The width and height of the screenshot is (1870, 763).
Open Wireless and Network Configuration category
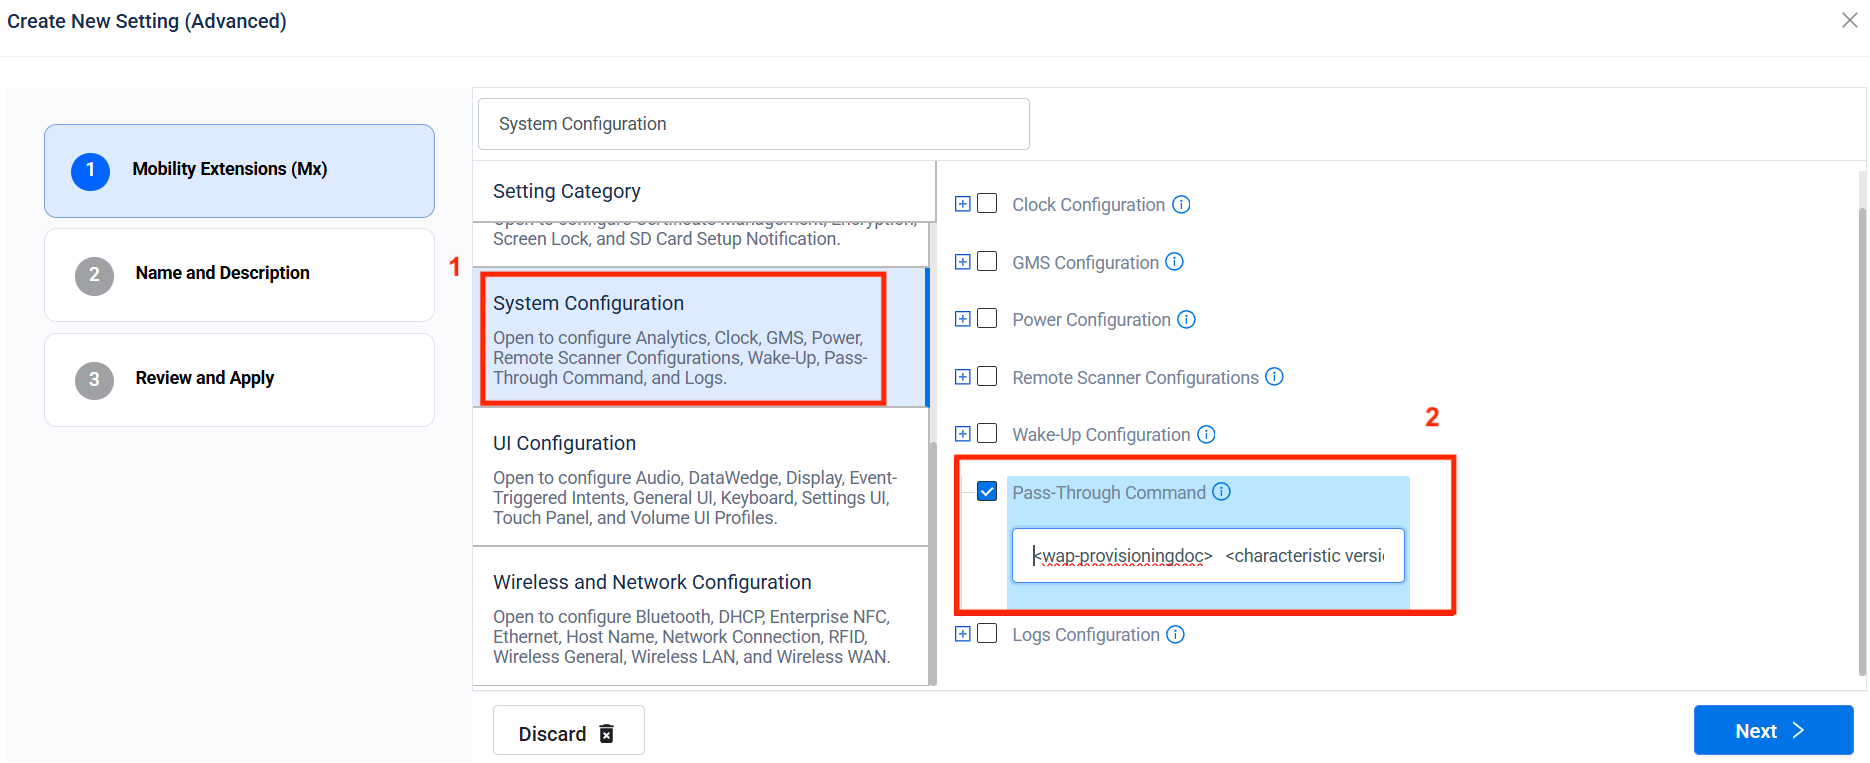tap(700, 617)
